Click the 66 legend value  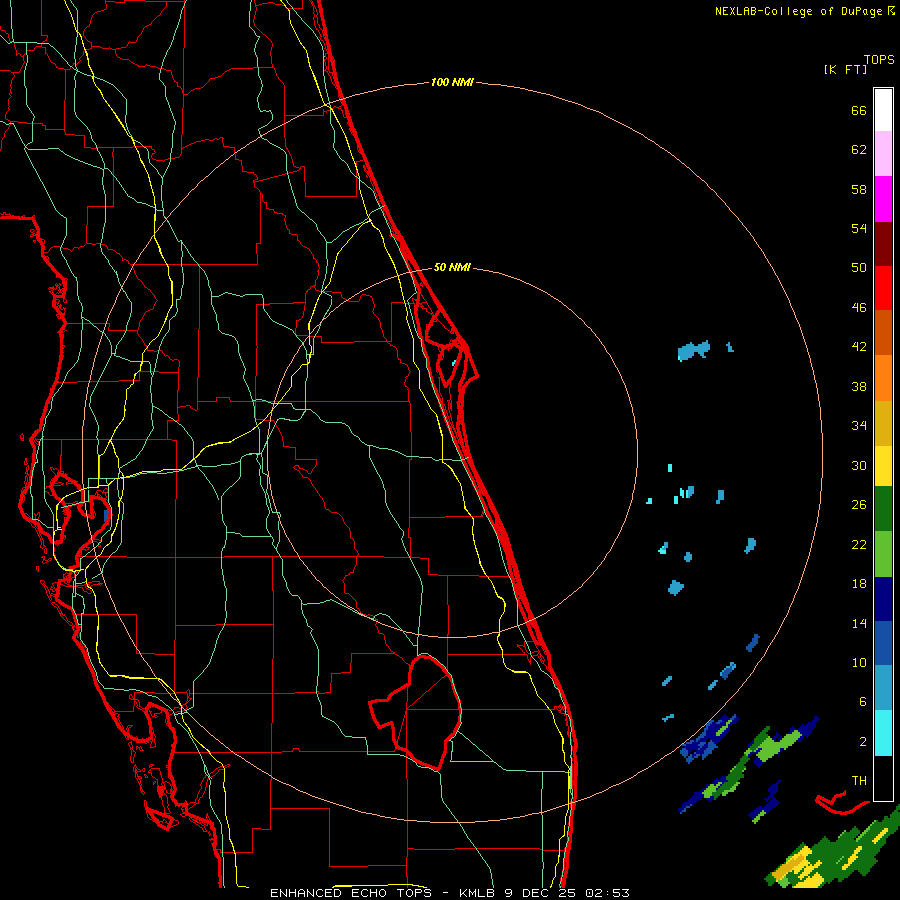pyautogui.click(x=859, y=110)
